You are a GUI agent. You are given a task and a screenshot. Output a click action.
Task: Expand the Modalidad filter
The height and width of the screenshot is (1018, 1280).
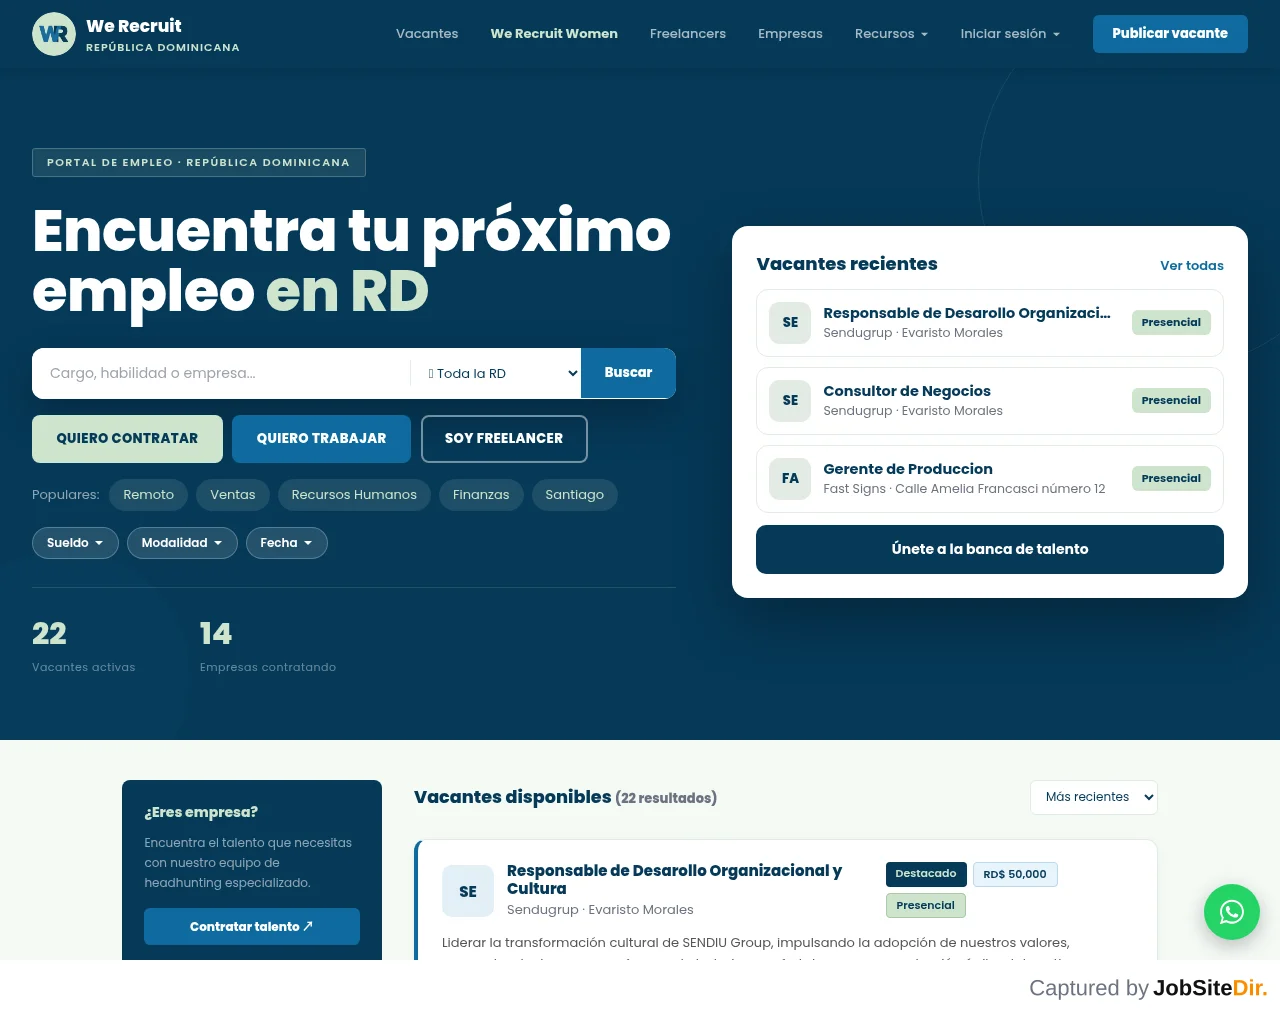pyautogui.click(x=182, y=543)
